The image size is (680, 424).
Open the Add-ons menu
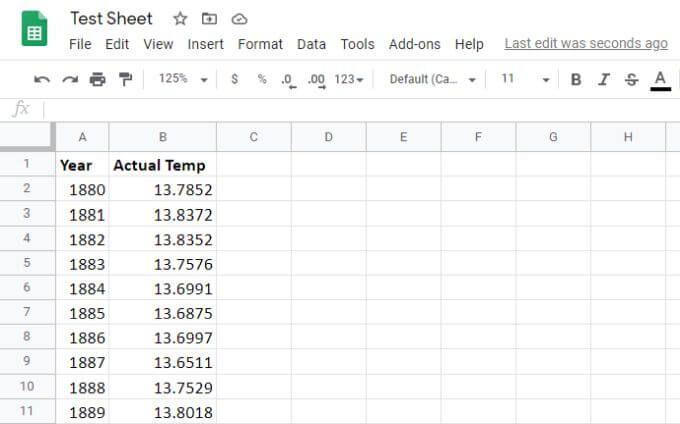(x=415, y=44)
